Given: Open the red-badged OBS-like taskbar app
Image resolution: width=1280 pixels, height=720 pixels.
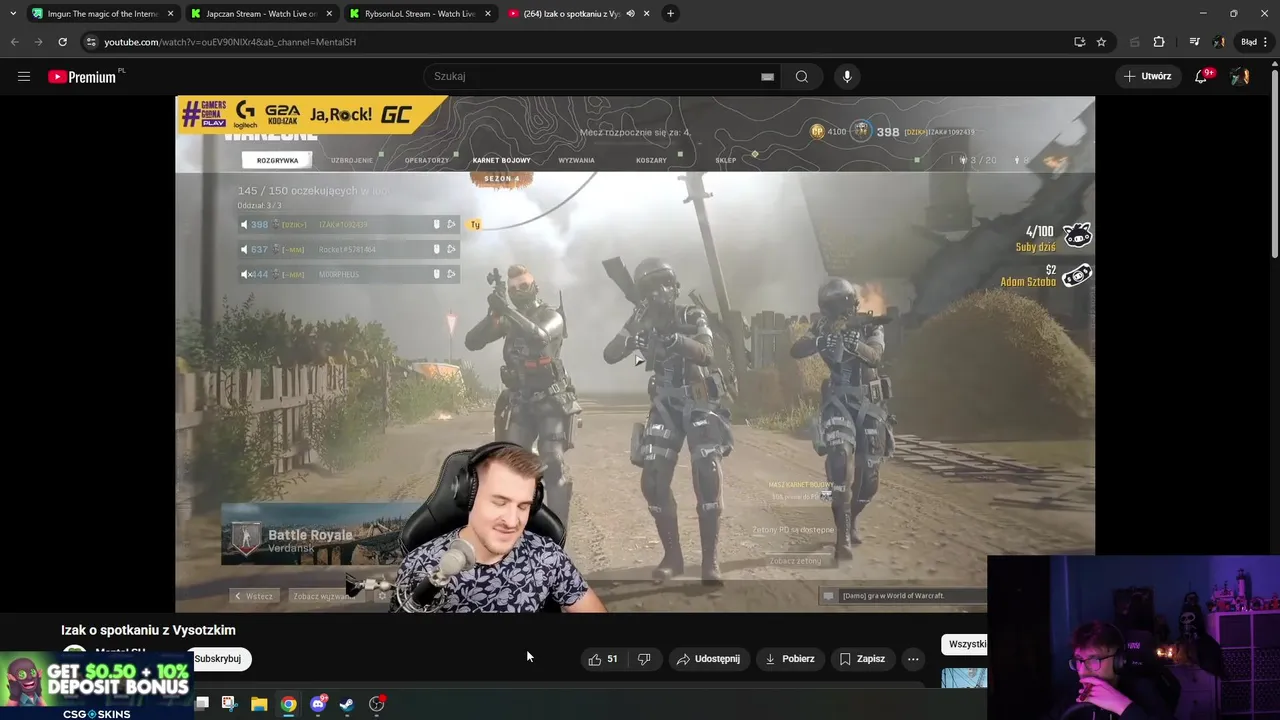Looking at the screenshot, I should 376,704.
